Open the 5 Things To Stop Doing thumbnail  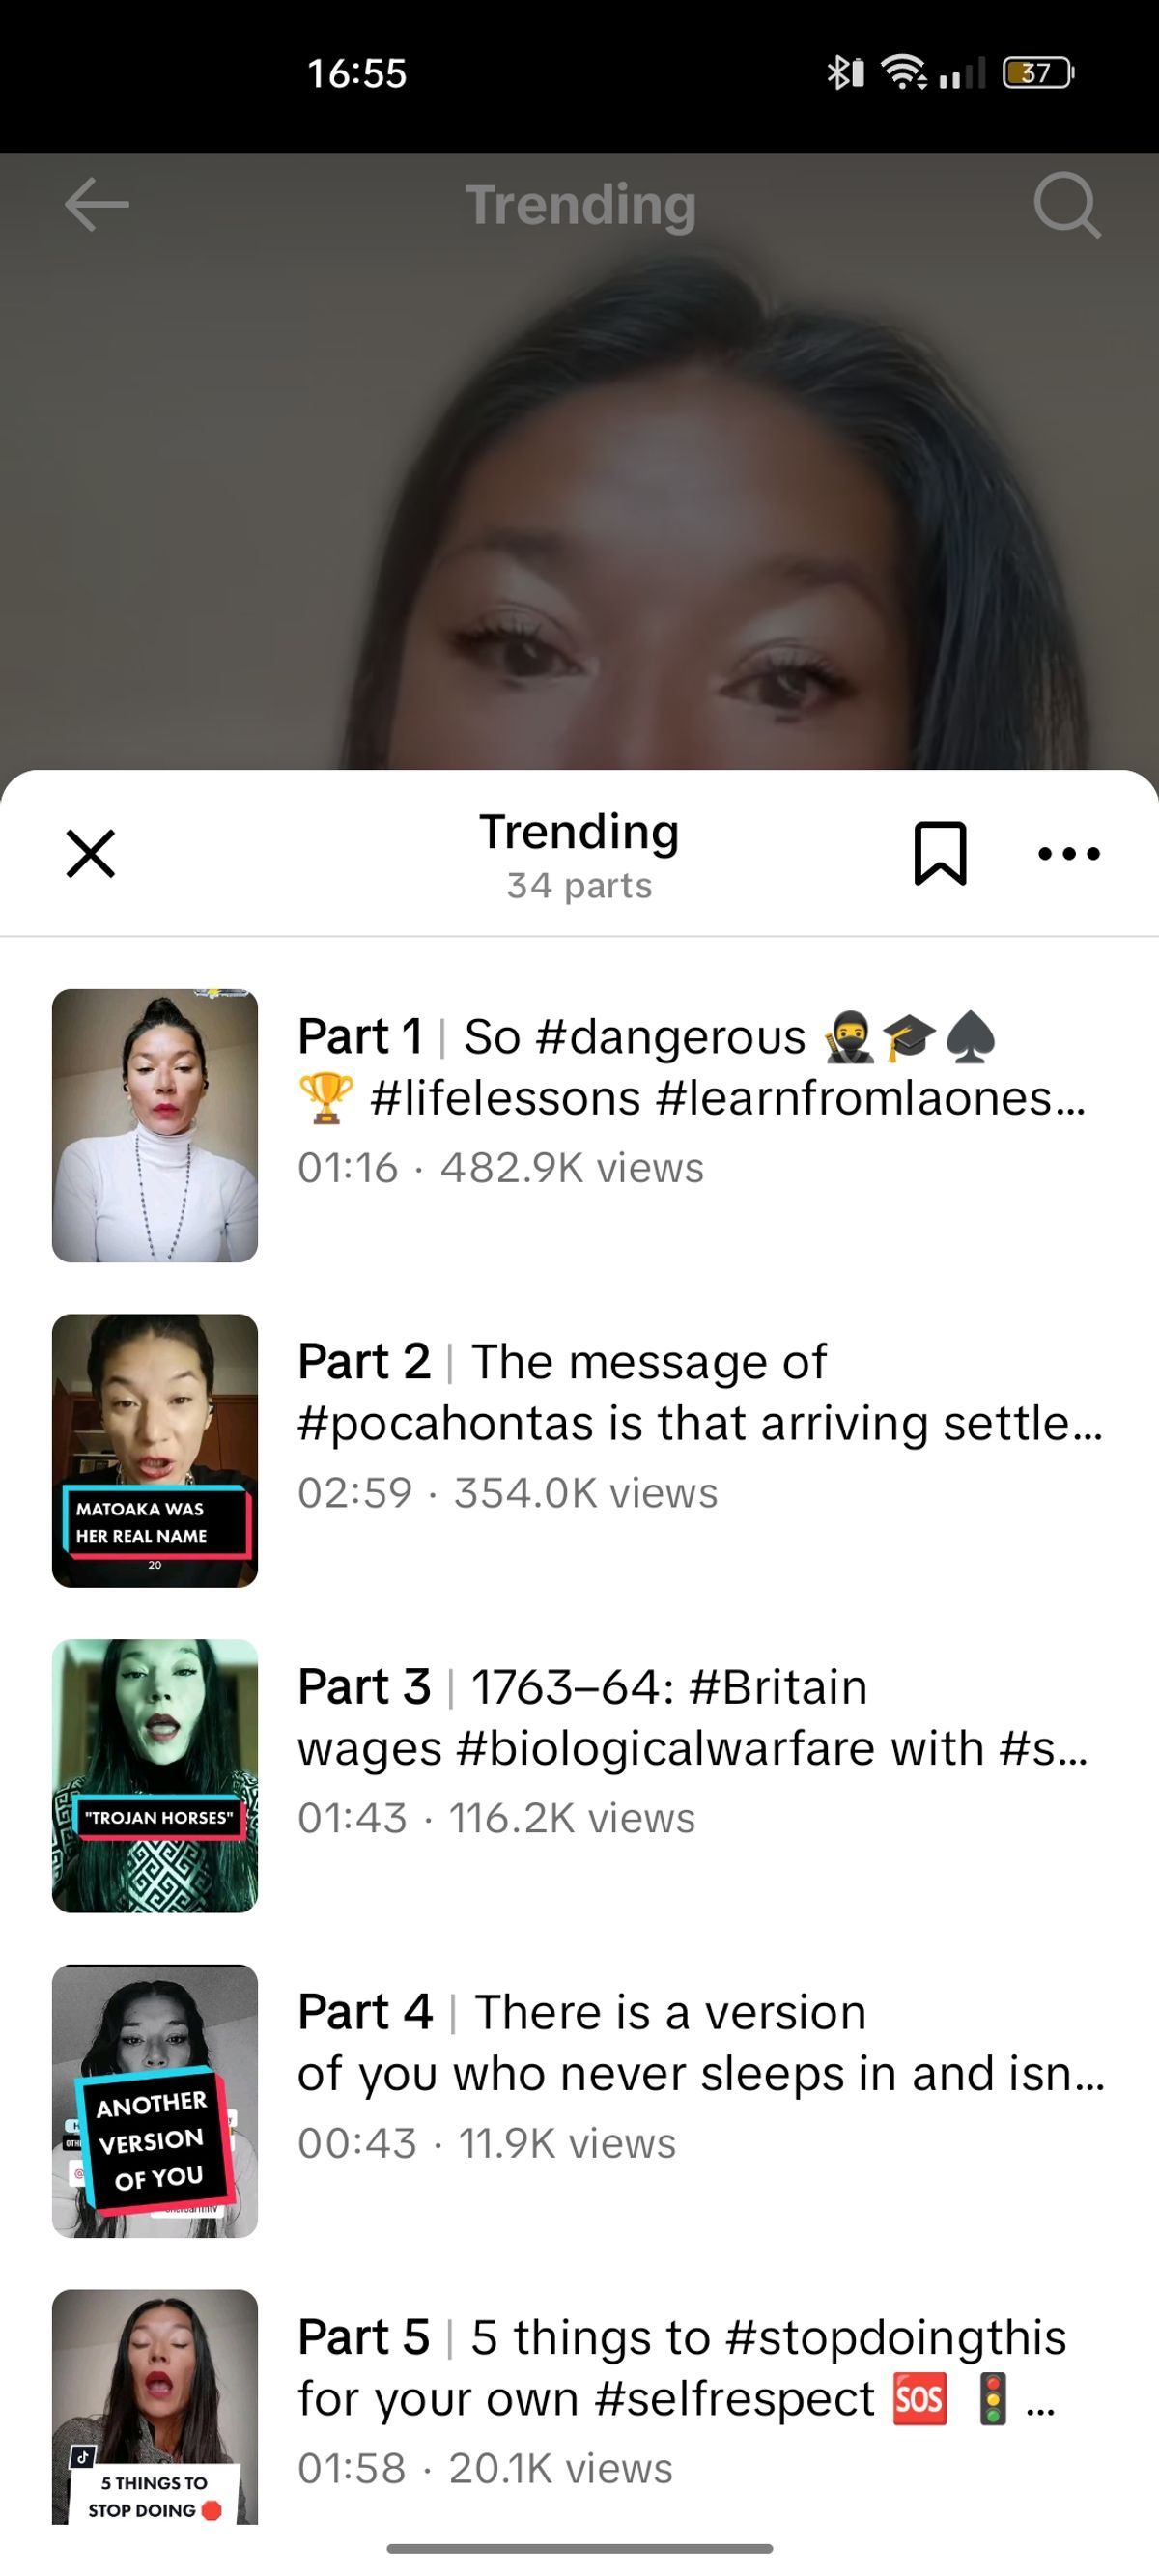pos(155,2406)
